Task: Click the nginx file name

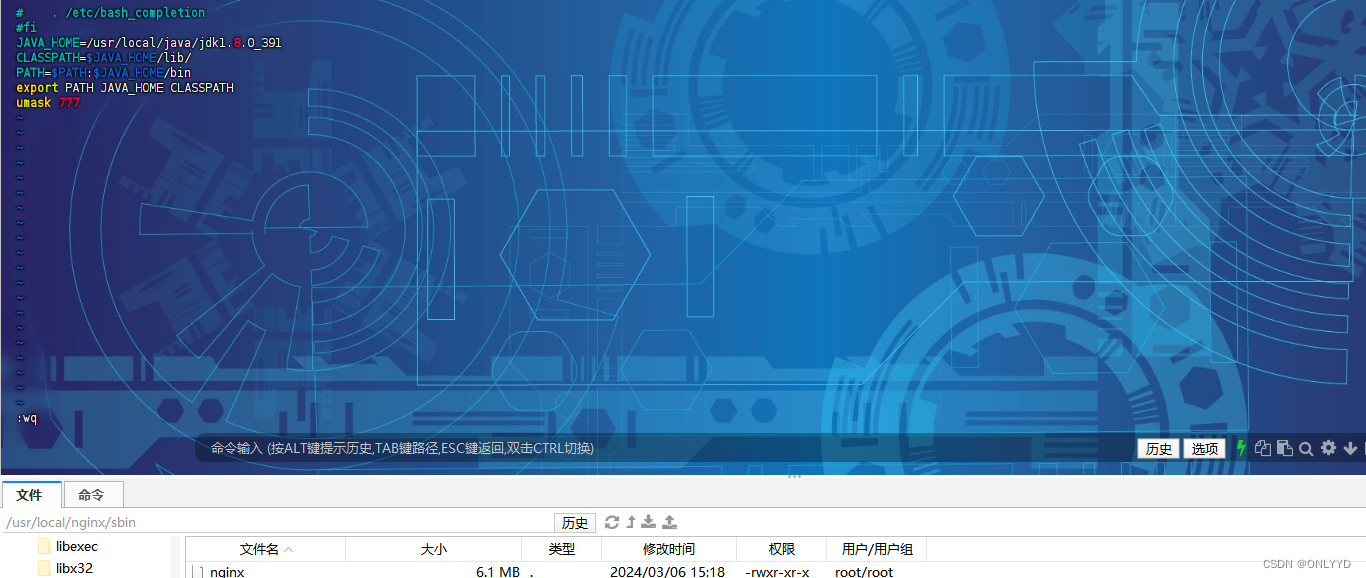Action: 227,572
